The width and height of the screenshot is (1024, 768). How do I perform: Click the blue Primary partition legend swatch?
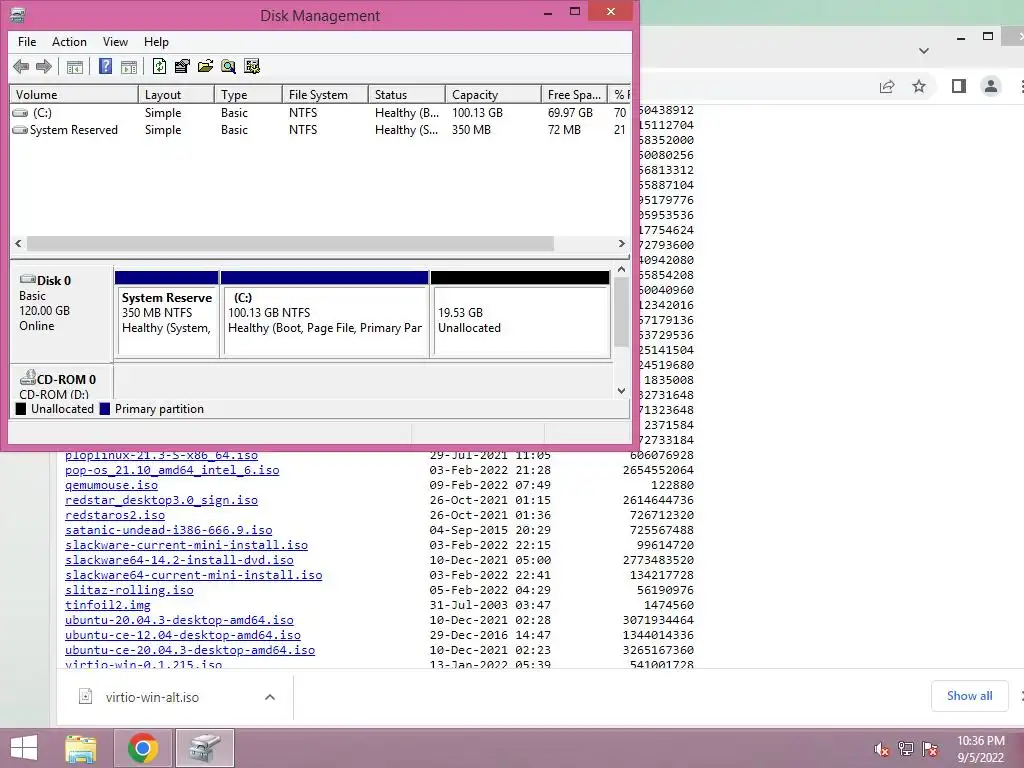[104, 409]
